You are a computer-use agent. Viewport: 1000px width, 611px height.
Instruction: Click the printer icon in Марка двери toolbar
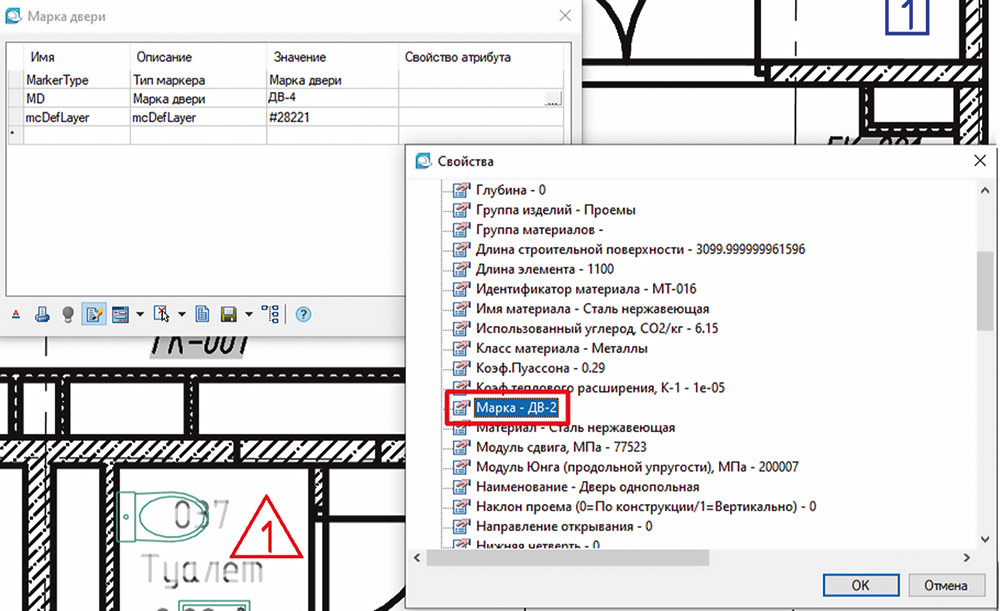point(42,314)
